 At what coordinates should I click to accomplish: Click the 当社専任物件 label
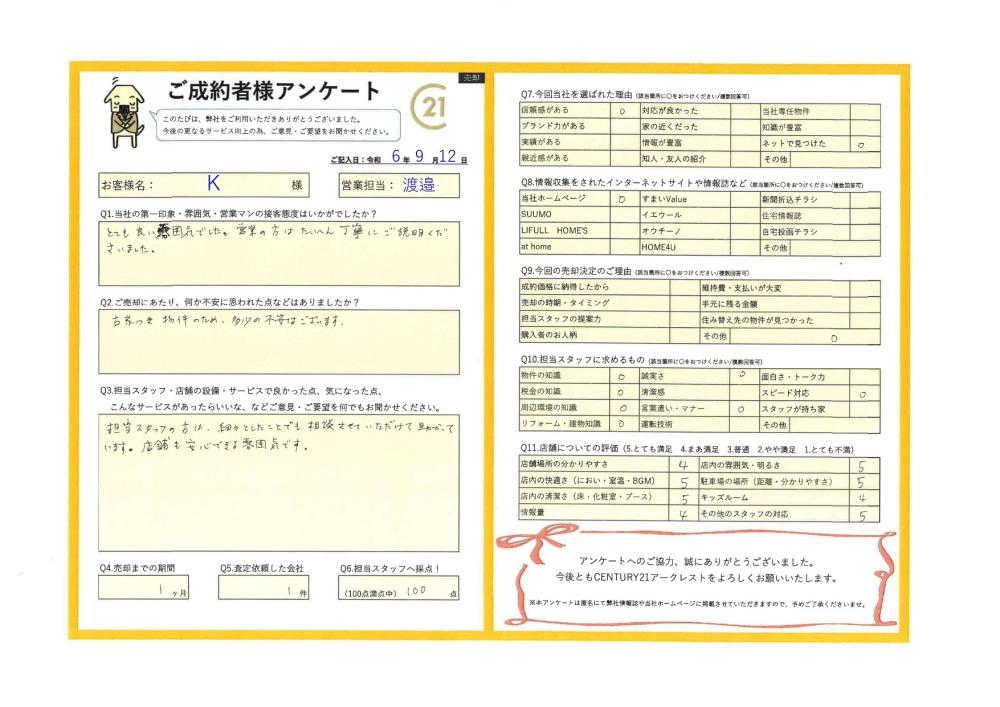[786, 111]
